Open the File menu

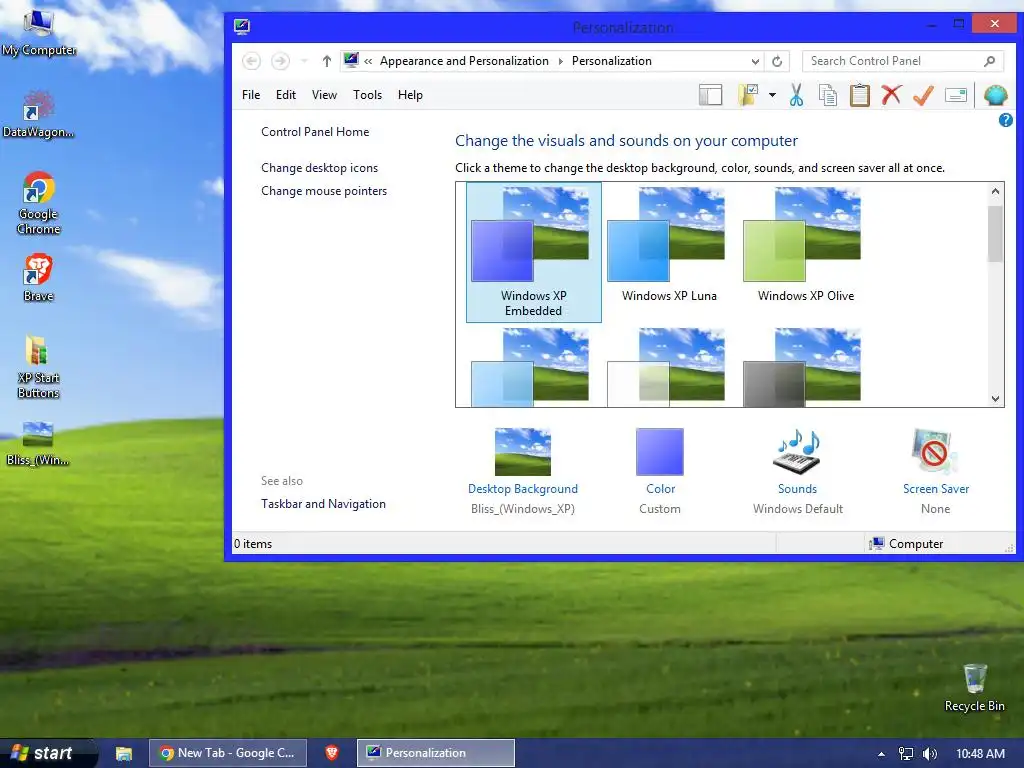251,95
